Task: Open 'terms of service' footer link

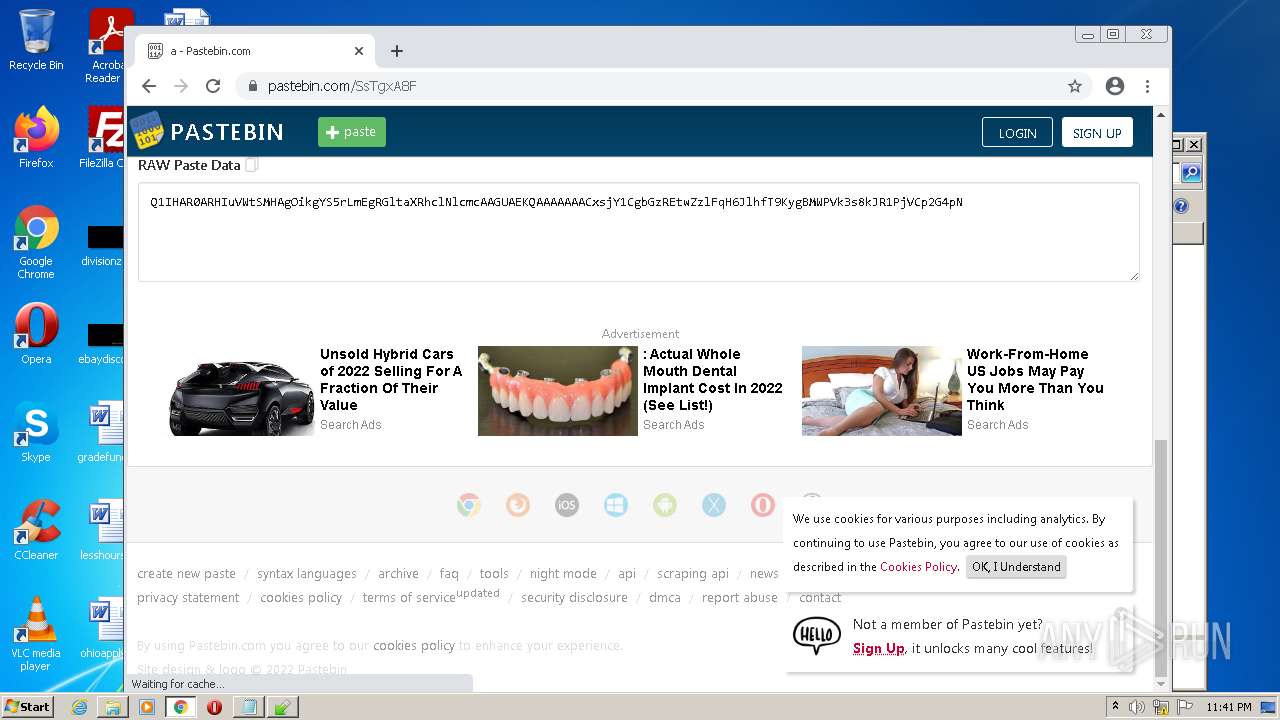Action: click(x=409, y=598)
